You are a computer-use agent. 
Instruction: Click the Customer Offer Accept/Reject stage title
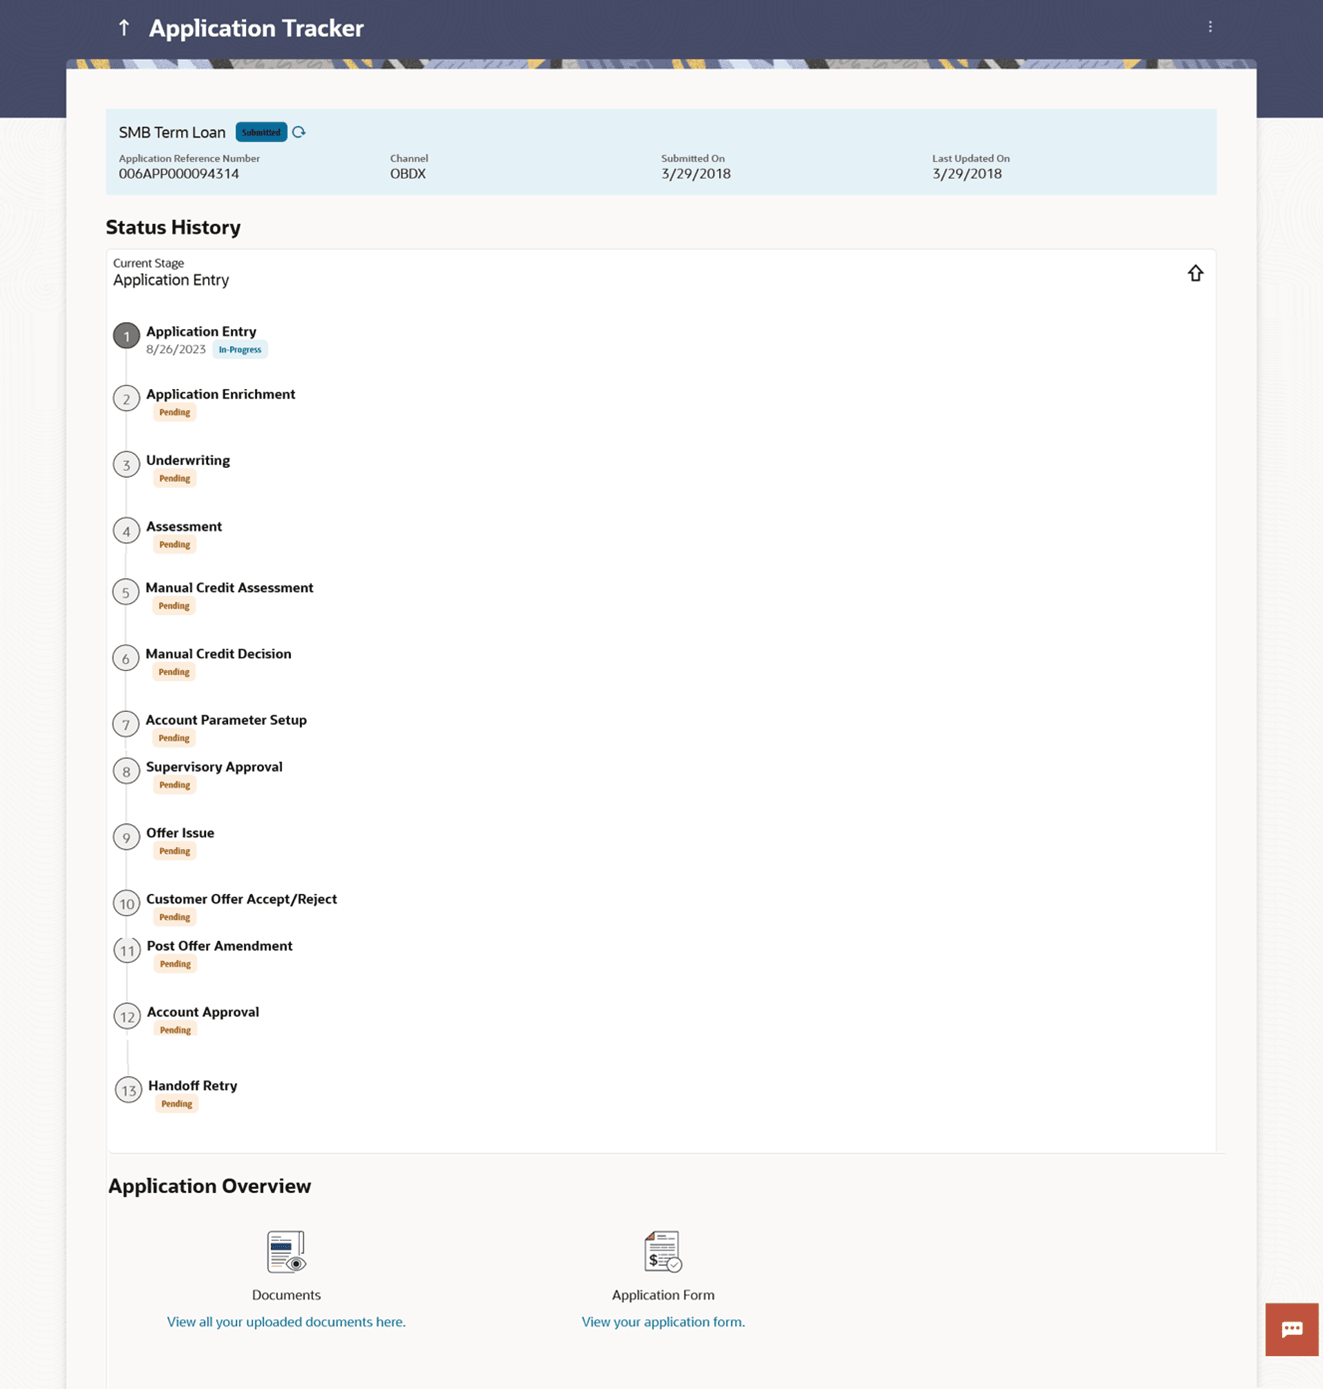point(241,899)
